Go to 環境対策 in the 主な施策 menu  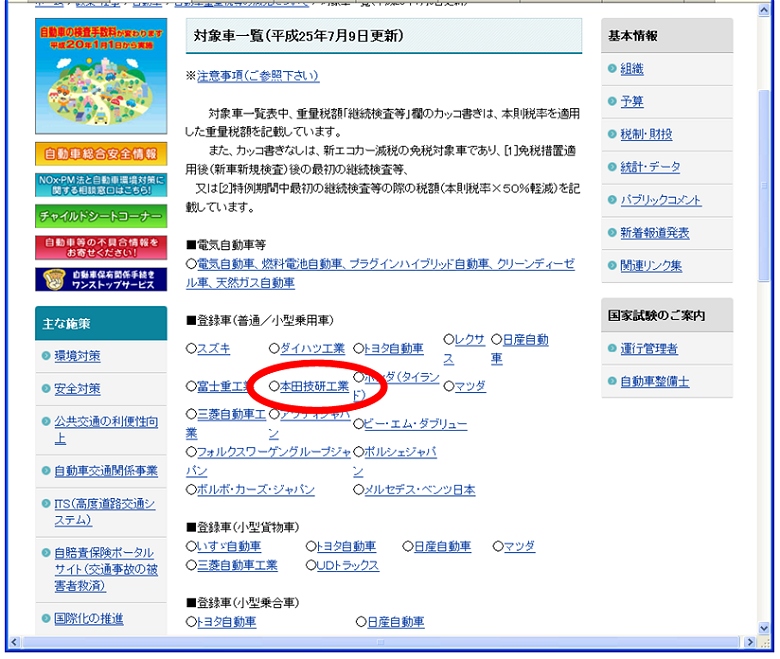[x=77, y=356]
